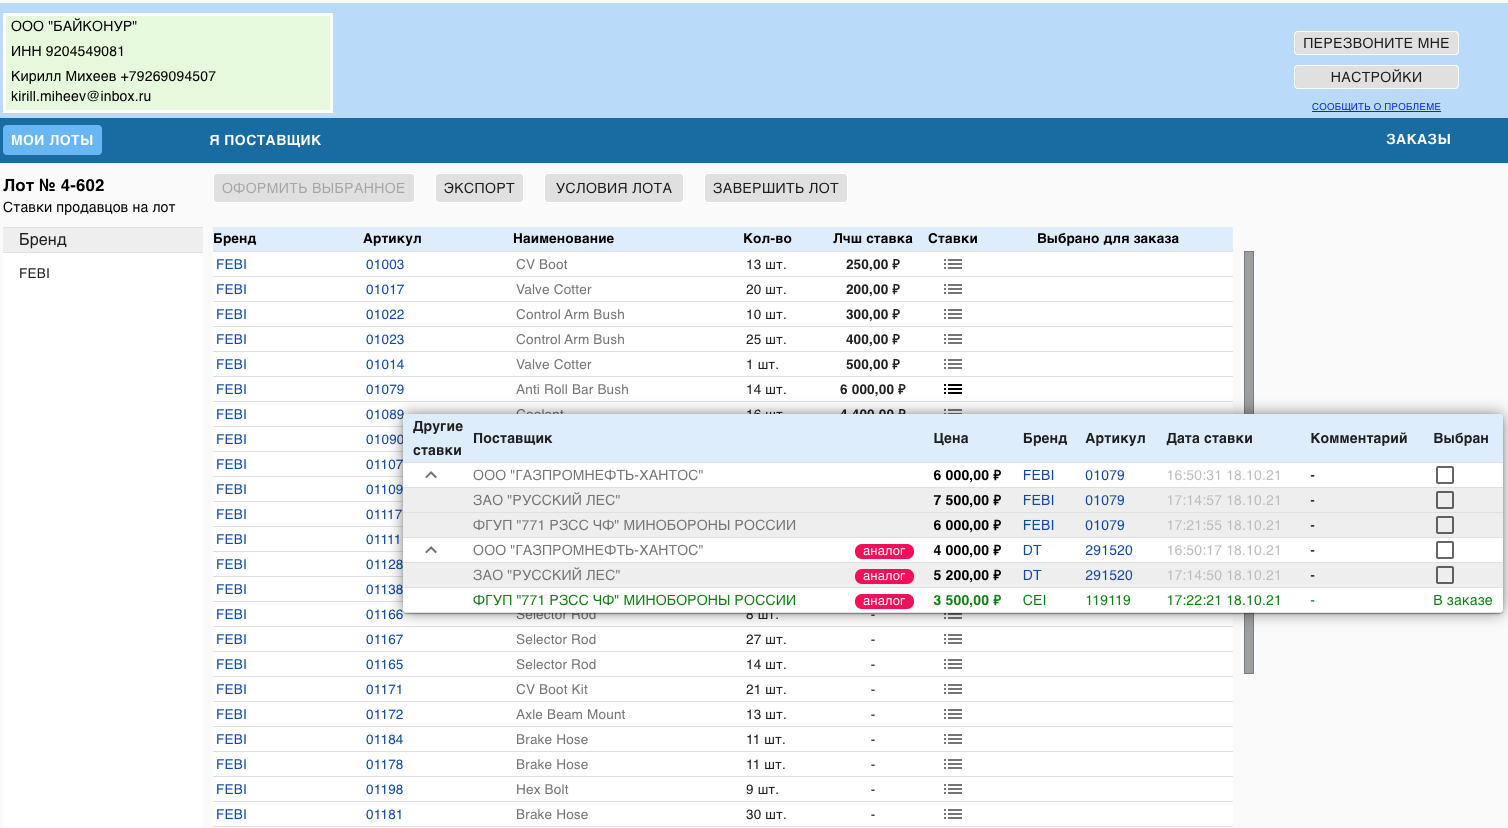
Task: Open bids list icon for article 01165
Action: (953, 664)
